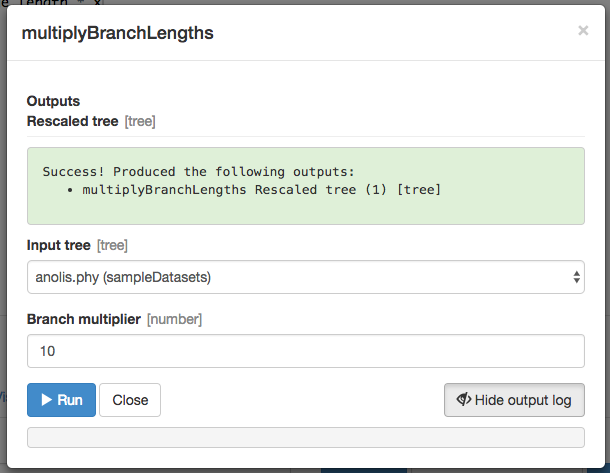Click the [number] type tag beside Branch multiplier
This screenshot has width=610, height=473.
pos(174,319)
